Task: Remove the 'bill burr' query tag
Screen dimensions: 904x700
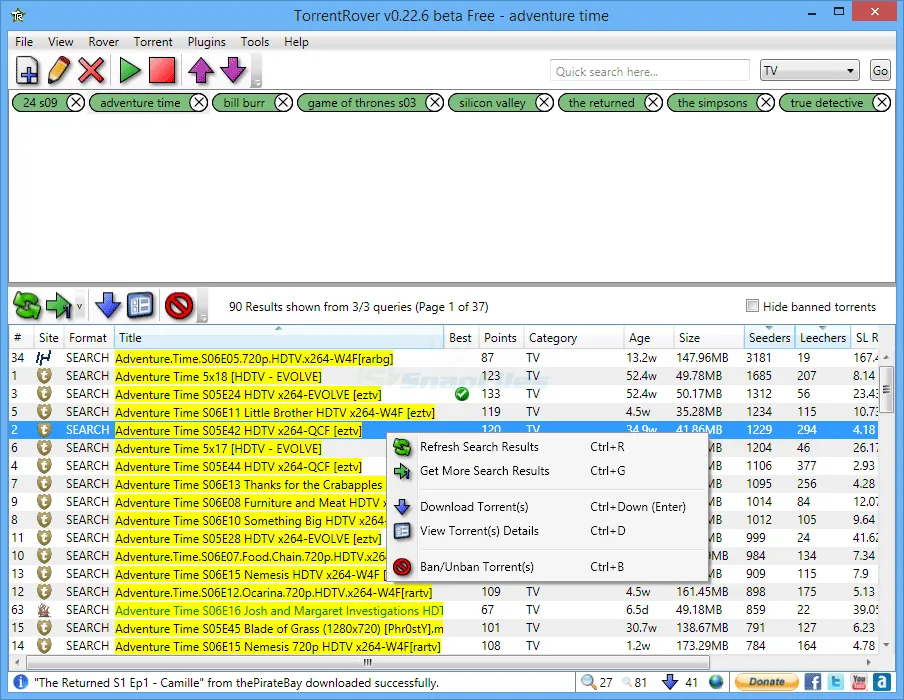Action: pyautogui.click(x=283, y=103)
